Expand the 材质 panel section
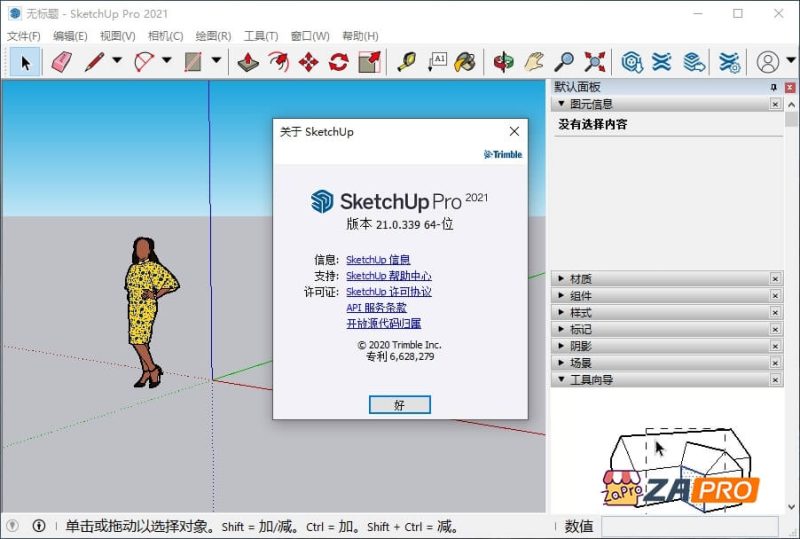Screen dimensions: 800x539 click(x=580, y=279)
